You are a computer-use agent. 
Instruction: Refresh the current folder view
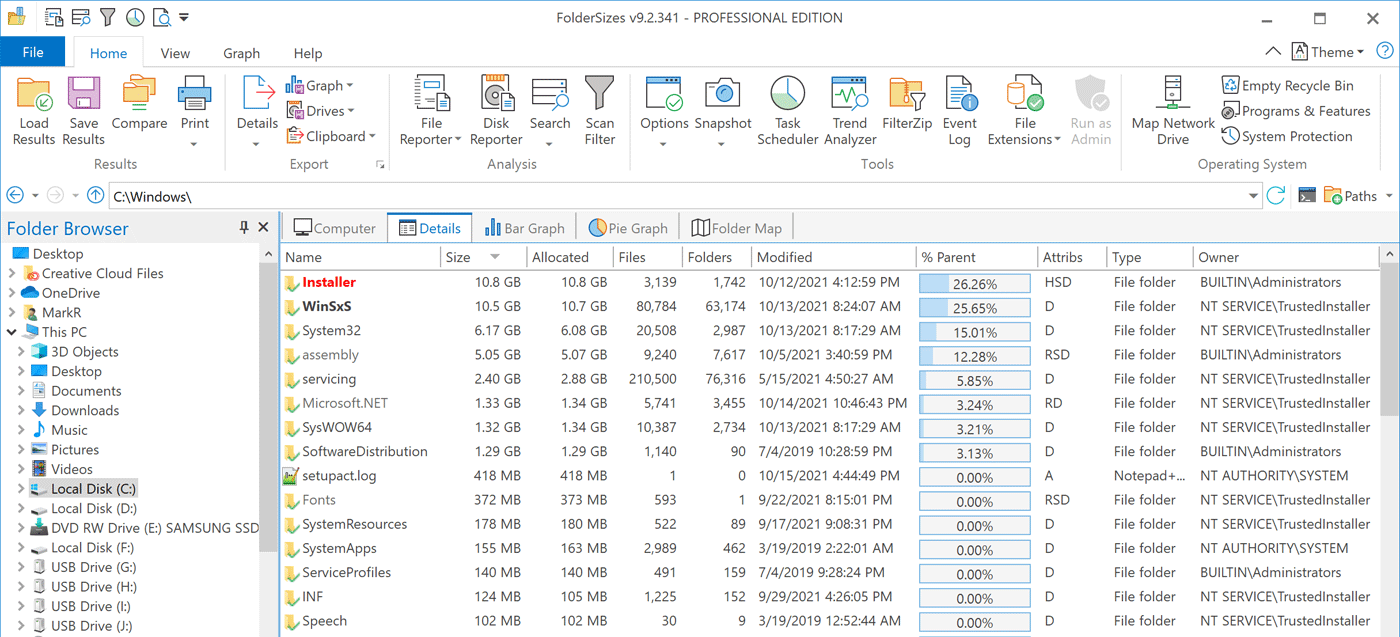(x=1274, y=195)
